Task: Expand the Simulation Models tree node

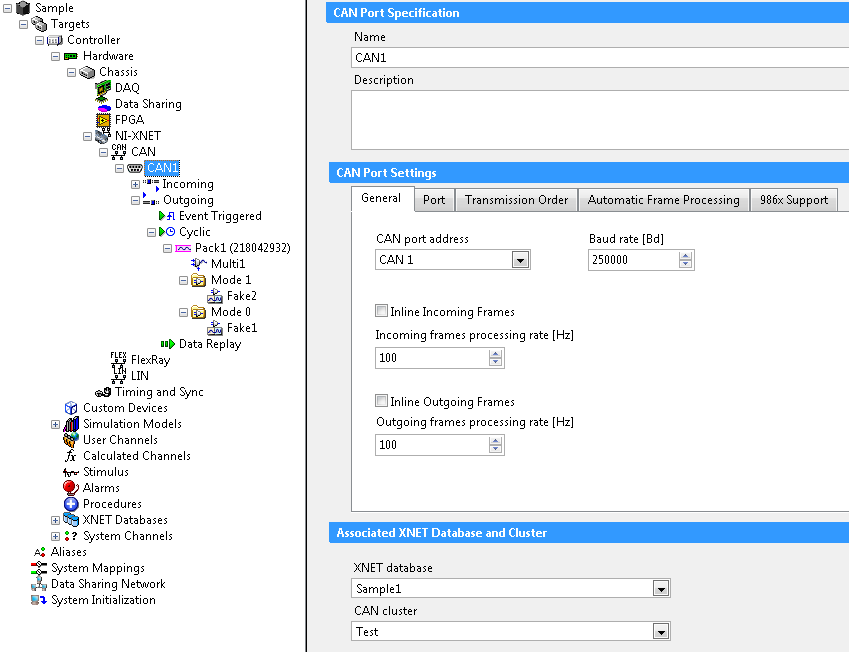Action: tap(56, 424)
